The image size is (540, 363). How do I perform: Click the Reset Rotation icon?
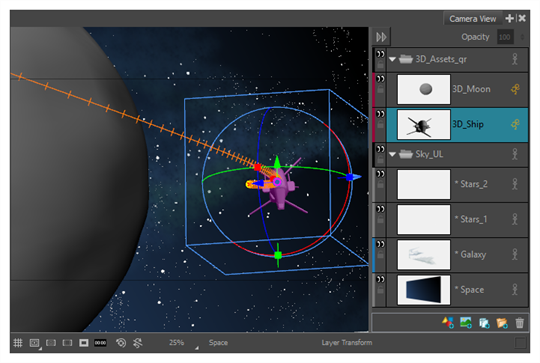point(137,343)
